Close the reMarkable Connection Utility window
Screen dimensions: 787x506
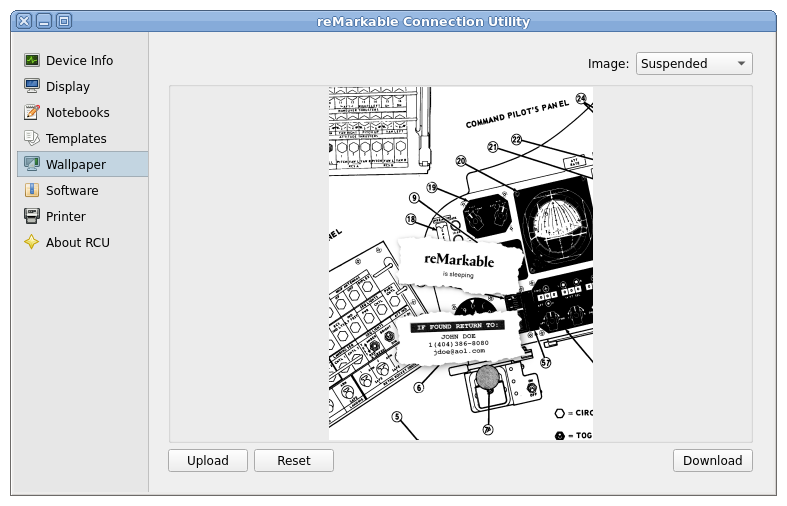tap(24, 21)
